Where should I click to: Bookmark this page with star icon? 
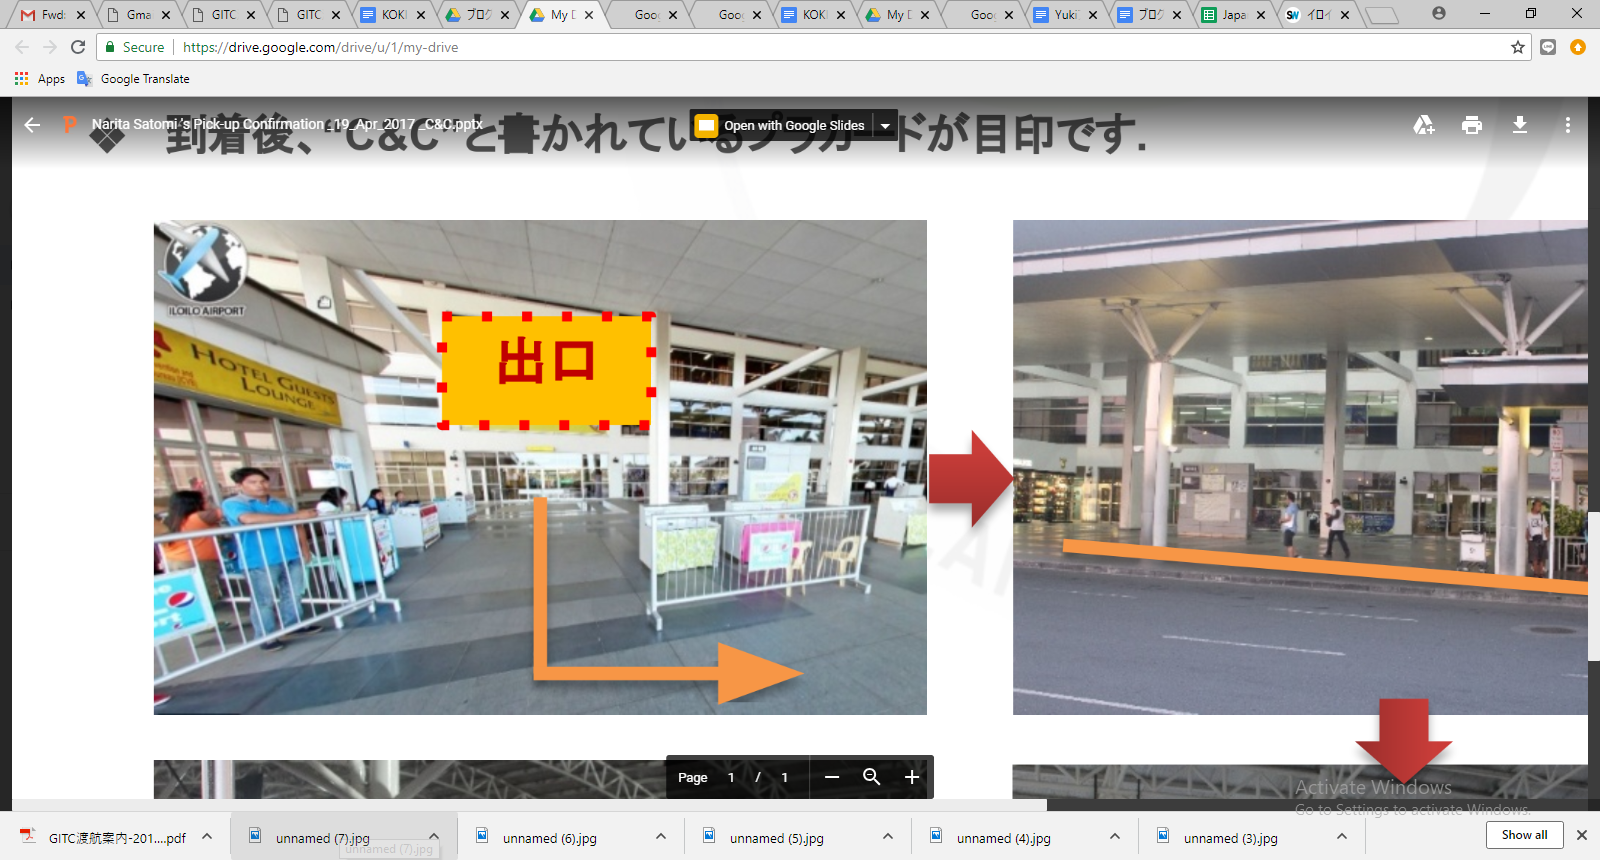click(1518, 47)
